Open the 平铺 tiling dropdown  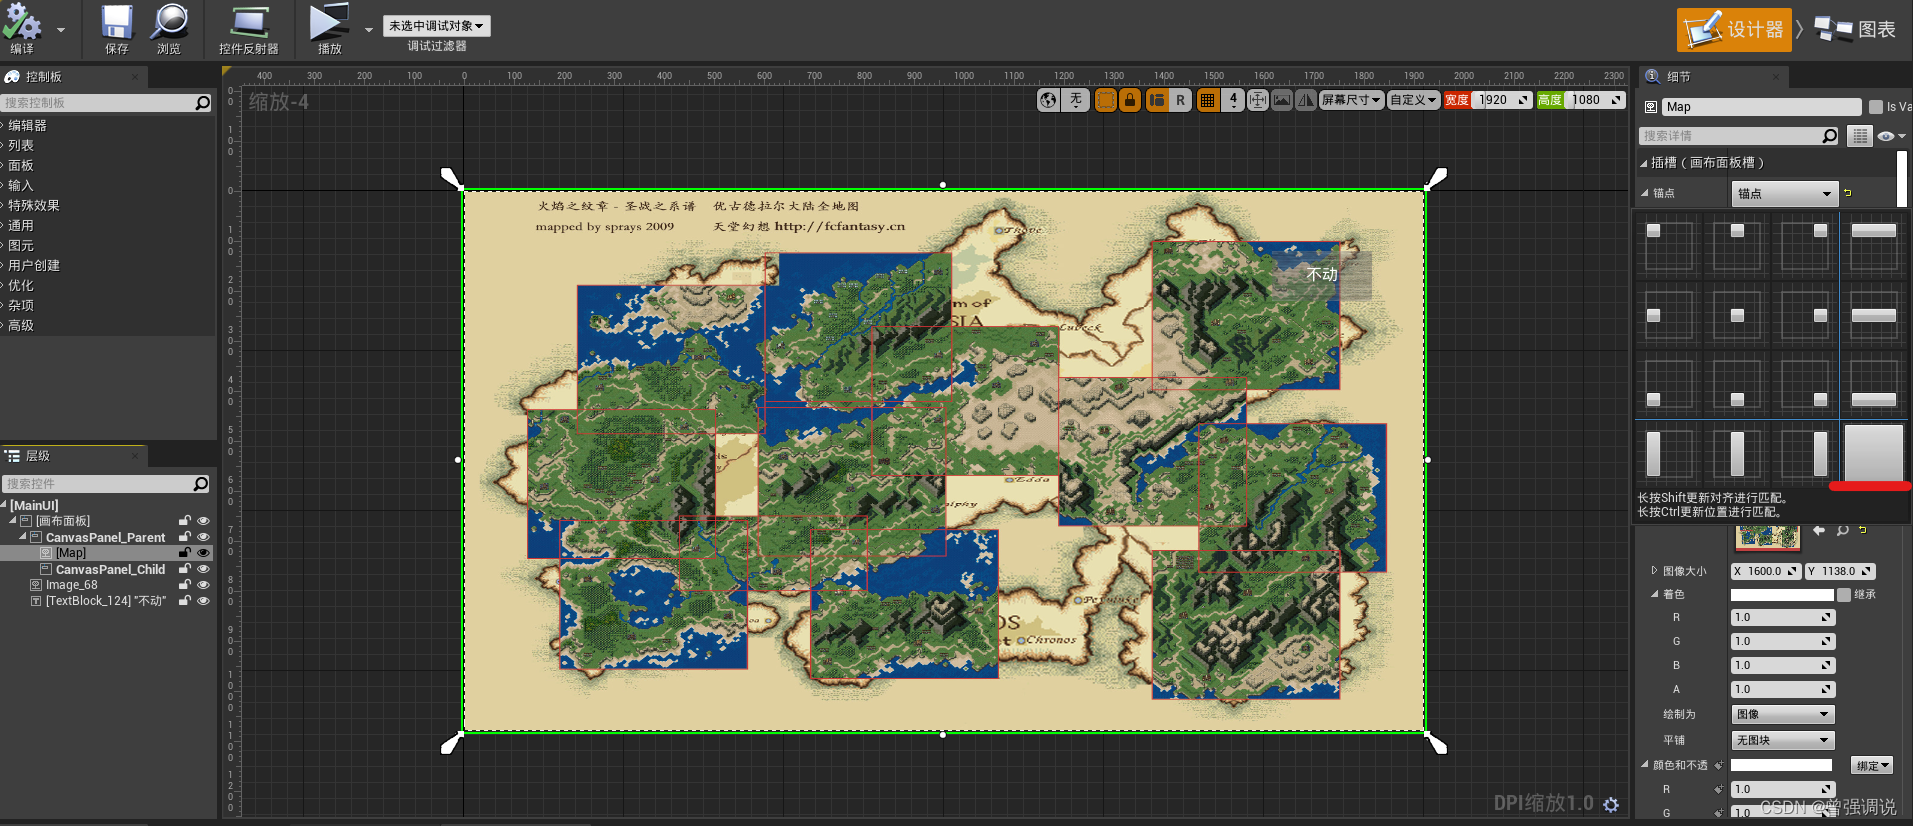pyautogui.click(x=1783, y=740)
